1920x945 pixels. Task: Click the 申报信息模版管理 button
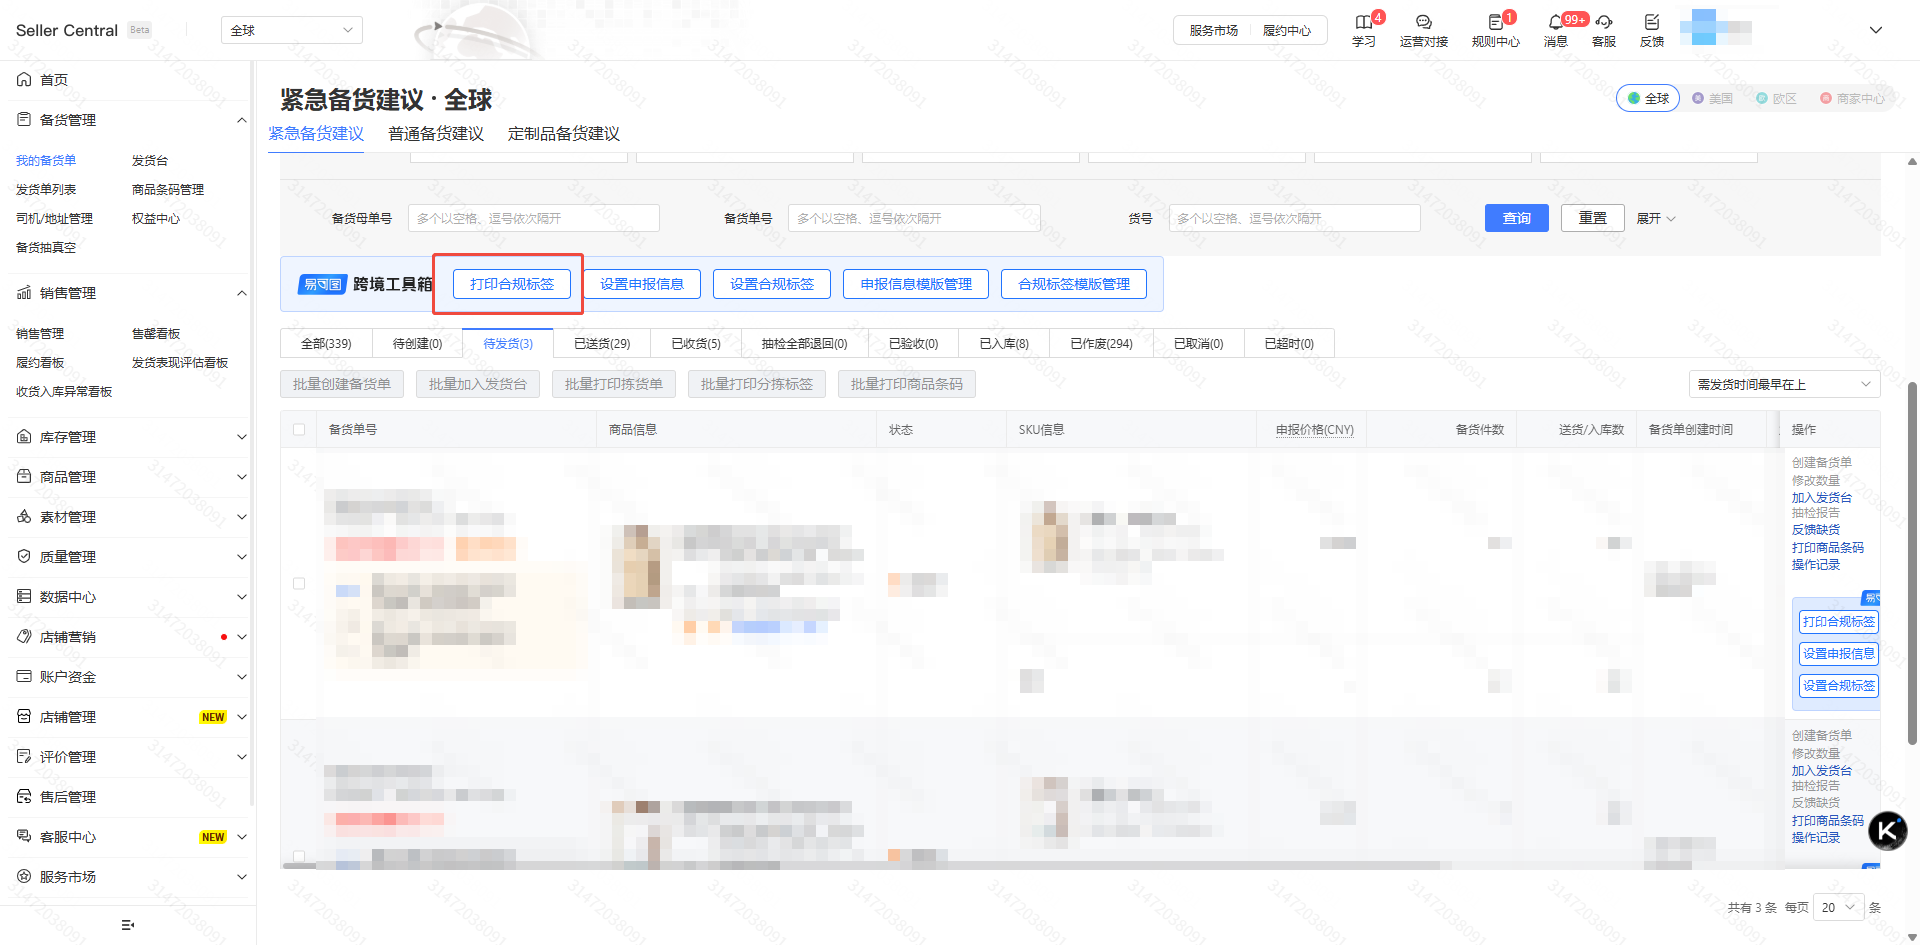pos(916,284)
